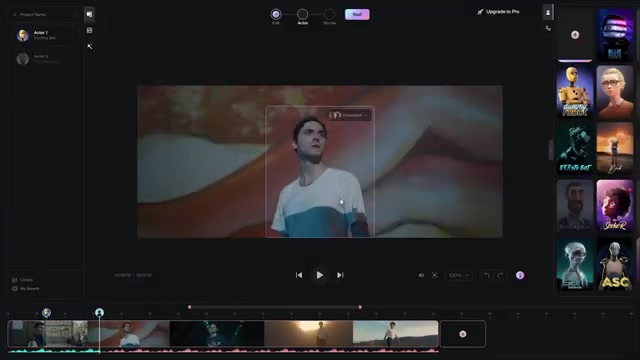
Task: Click Upgrade to Pro link
Action: pyautogui.click(x=498, y=12)
